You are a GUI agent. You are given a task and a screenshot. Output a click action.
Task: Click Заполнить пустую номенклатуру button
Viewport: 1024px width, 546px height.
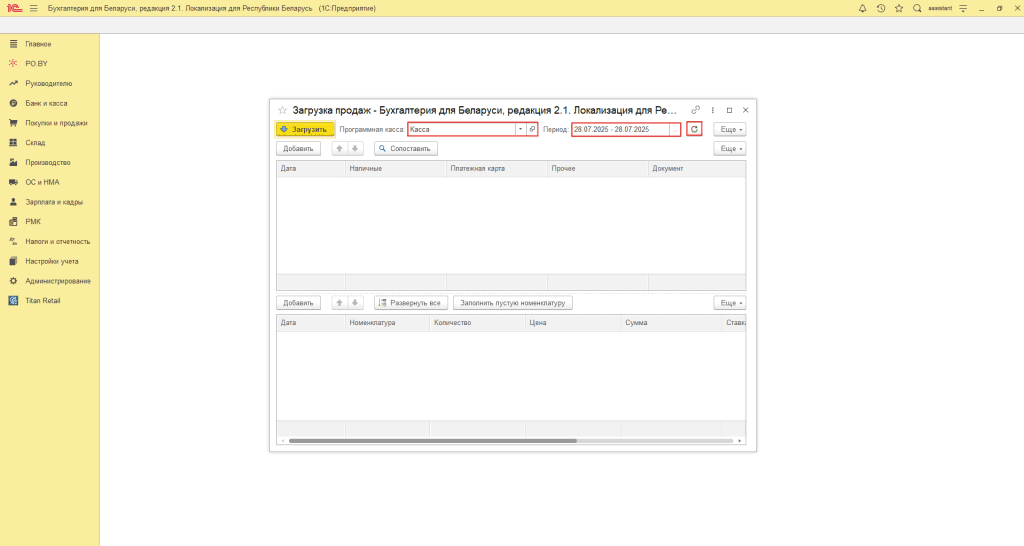pyautogui.click(x=513, y=303)
